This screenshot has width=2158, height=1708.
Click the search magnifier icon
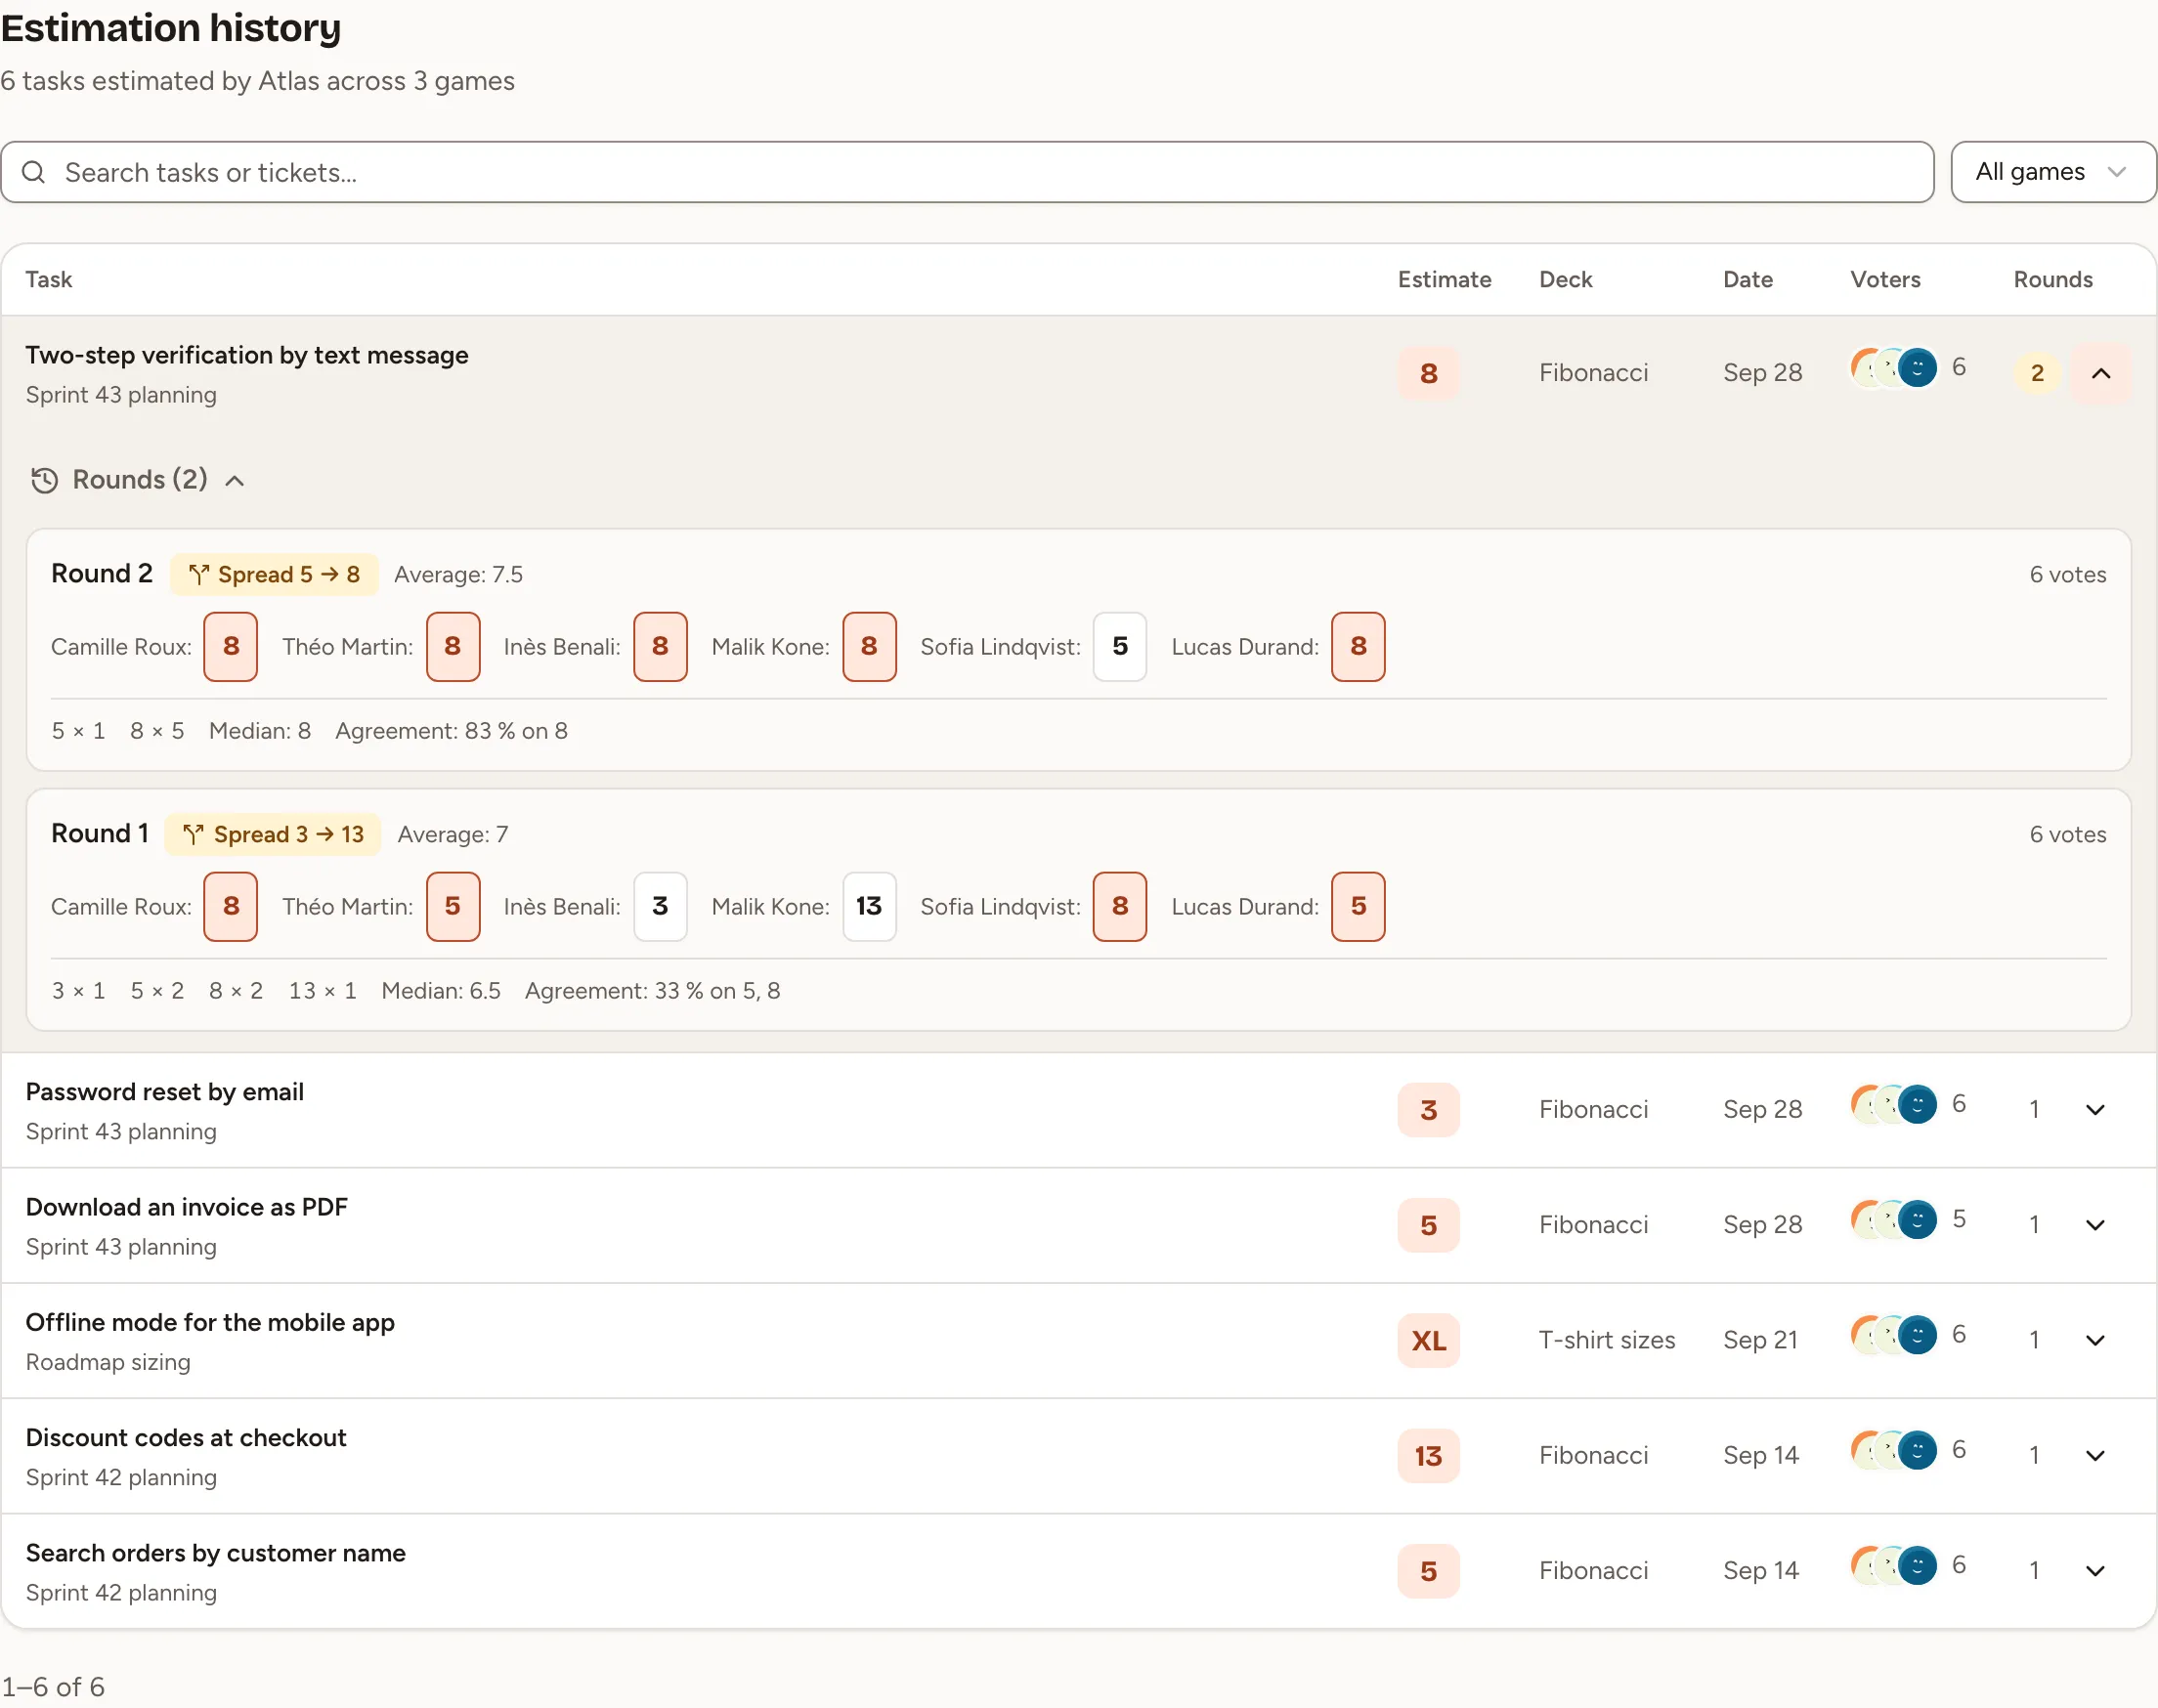(x=34, y=172)
